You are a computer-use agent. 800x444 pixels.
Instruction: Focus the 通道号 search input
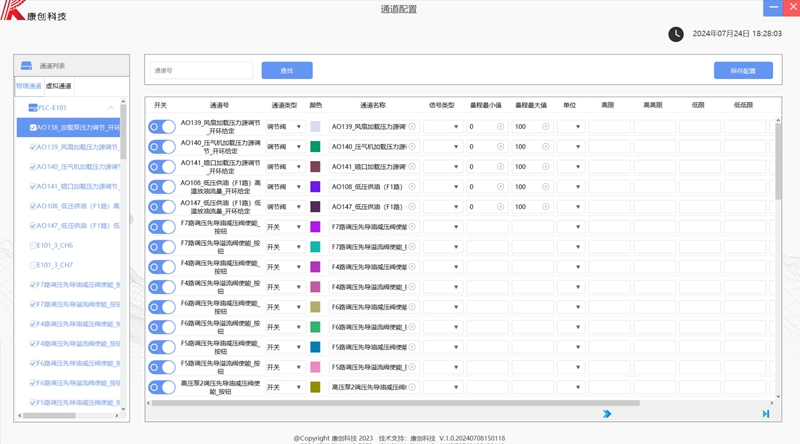[x=202, y=70]
